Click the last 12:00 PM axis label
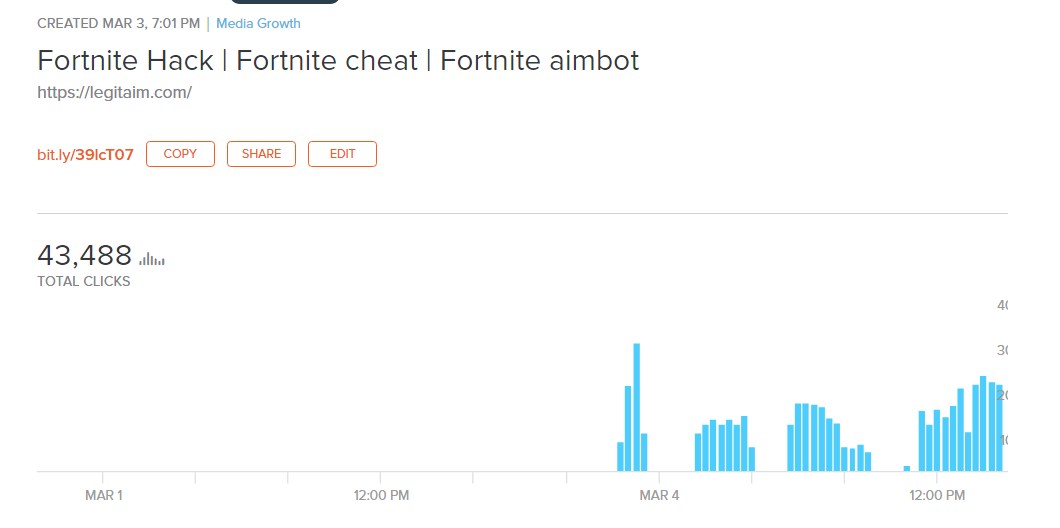The image size is (1060, 528). pos(937,495)
